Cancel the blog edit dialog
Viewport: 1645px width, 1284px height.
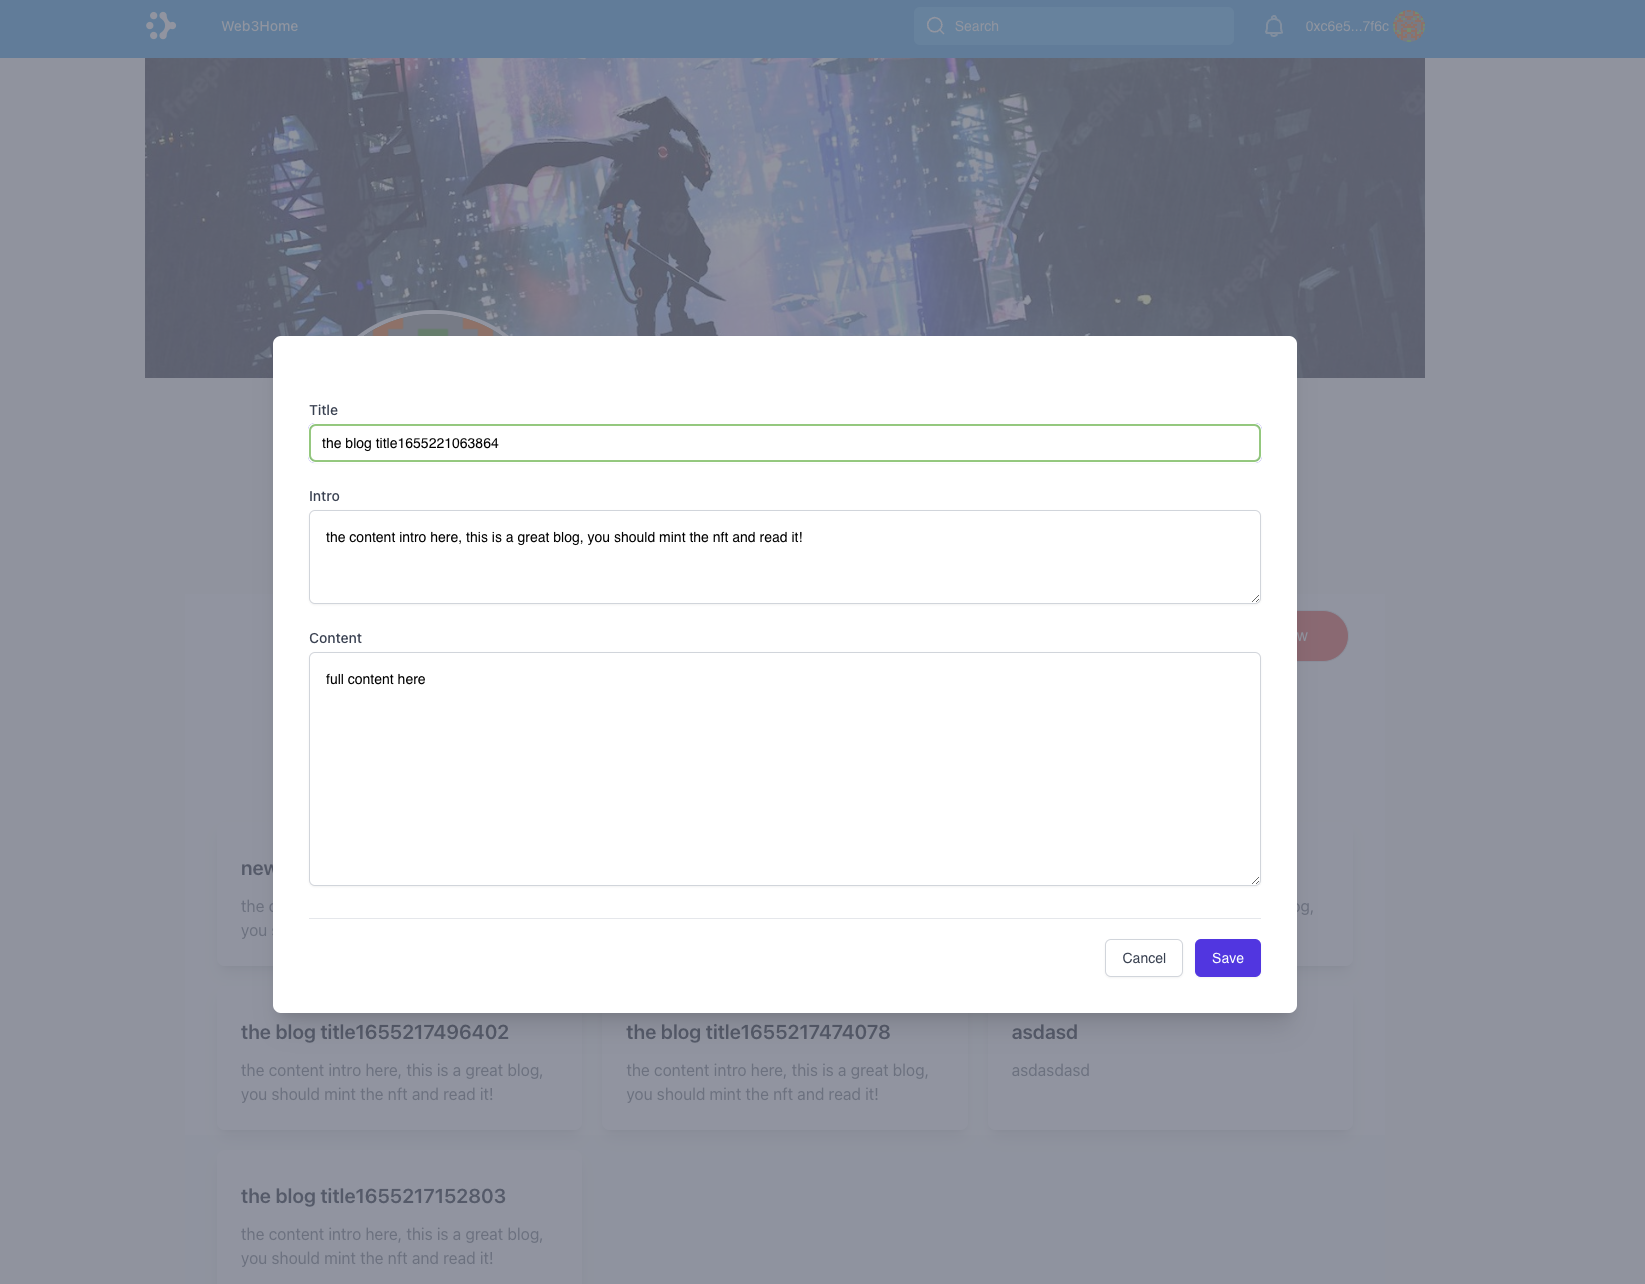click(x=1144, y=958)
